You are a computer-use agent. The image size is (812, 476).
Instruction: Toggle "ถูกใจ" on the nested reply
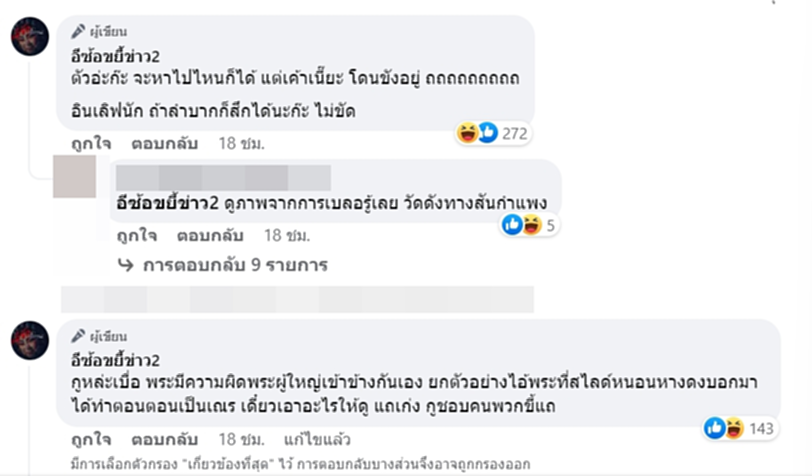point(136,238)
